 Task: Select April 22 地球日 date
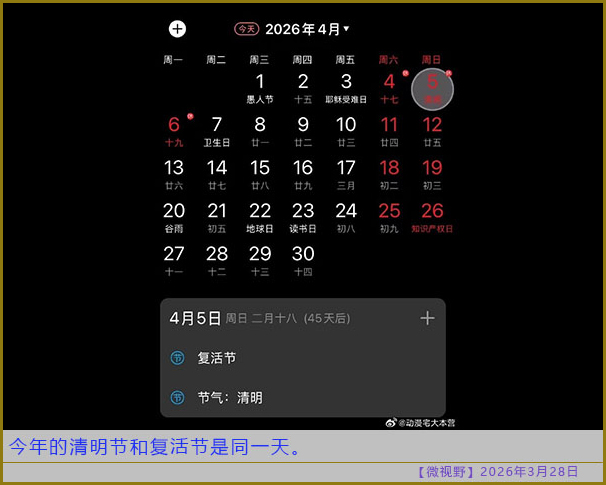pyautogui.click(x=260, y=216)
